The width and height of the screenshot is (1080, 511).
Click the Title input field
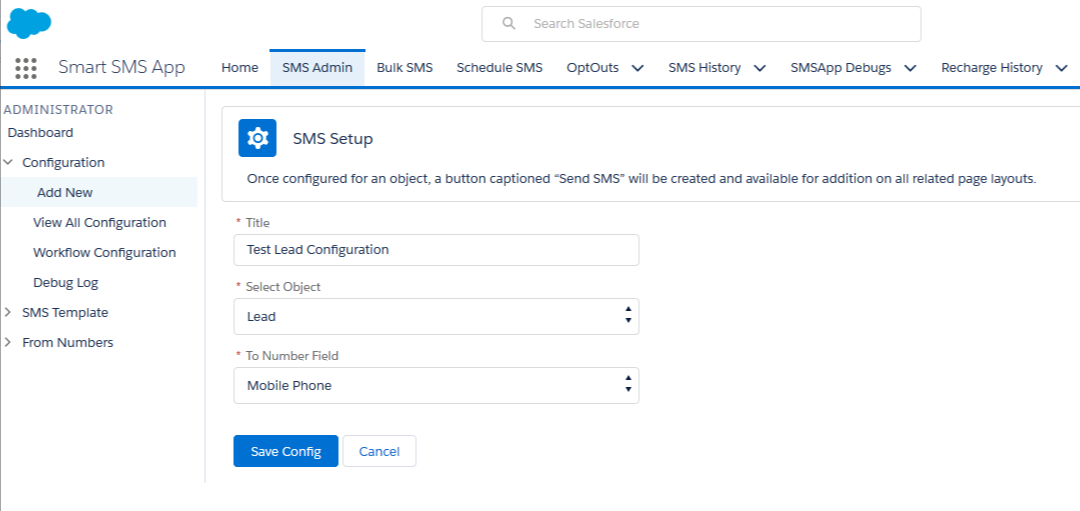436,250
